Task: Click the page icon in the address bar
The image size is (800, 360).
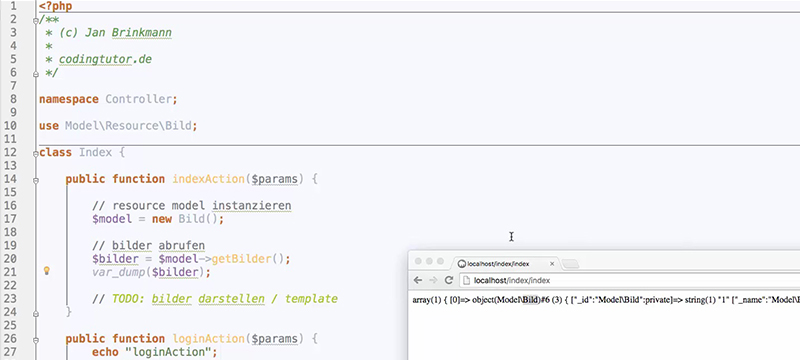Action: click(x=467, y=280)
